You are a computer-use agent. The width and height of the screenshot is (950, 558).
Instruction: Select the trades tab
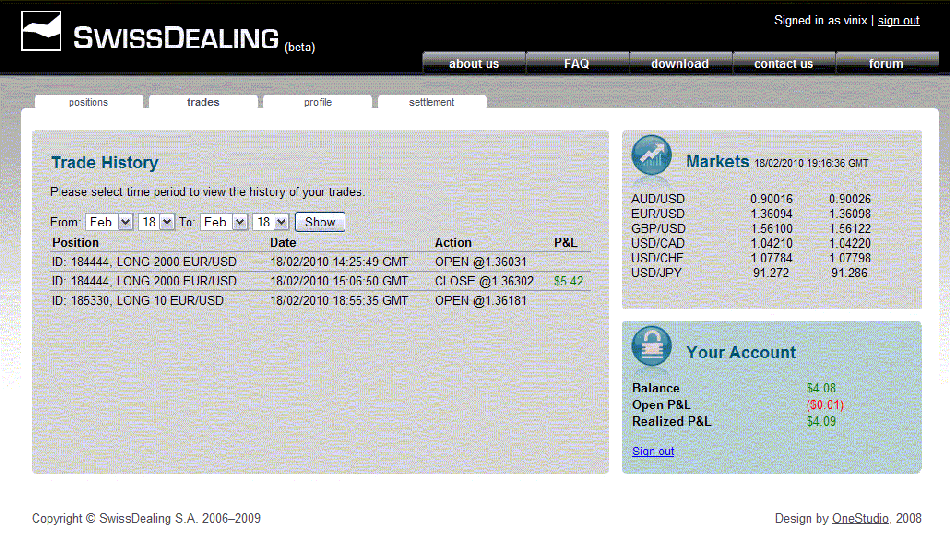(203, 102)
